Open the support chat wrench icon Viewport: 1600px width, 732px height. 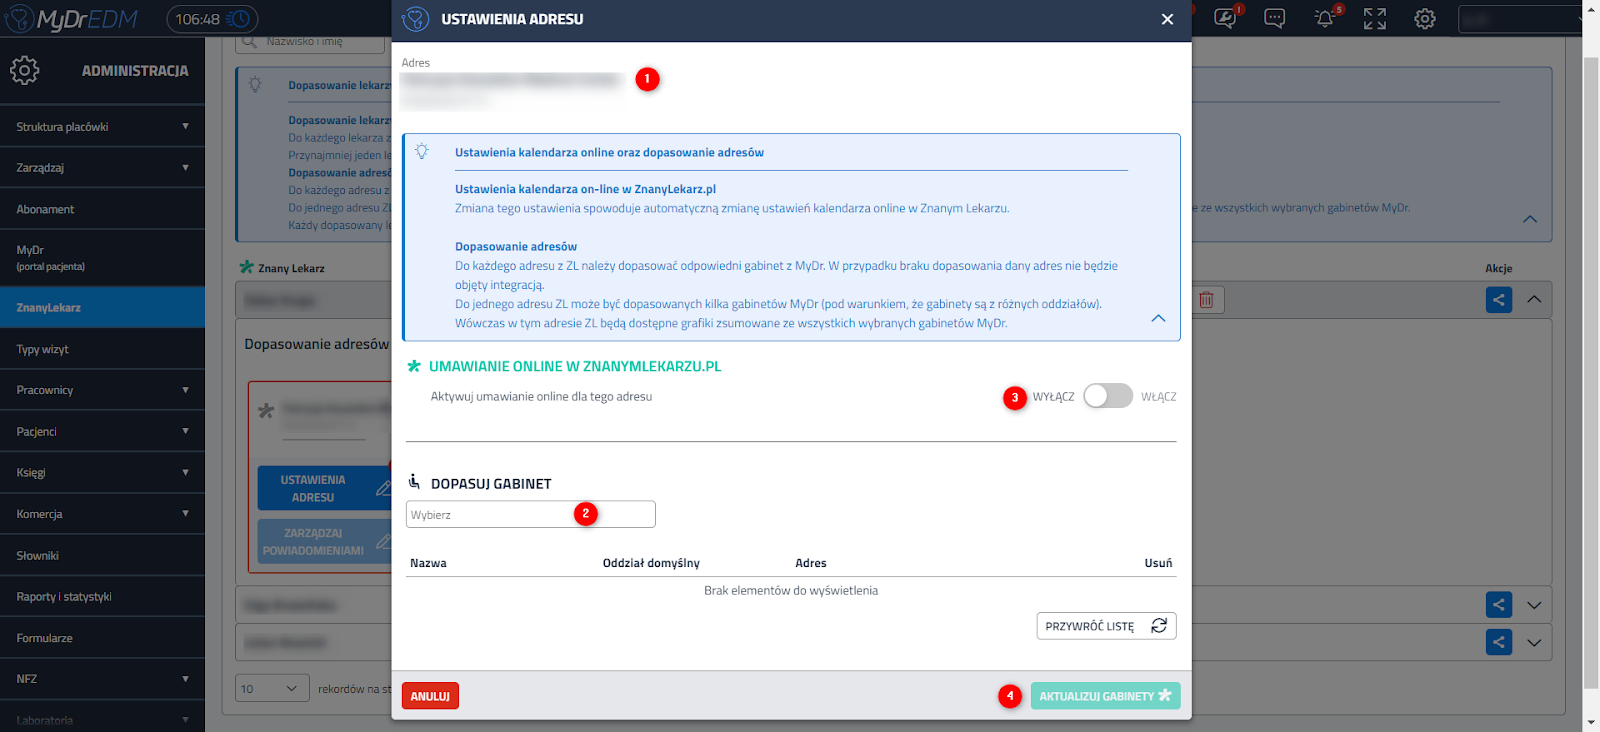pyautogui.click(x=1225, y=18)
